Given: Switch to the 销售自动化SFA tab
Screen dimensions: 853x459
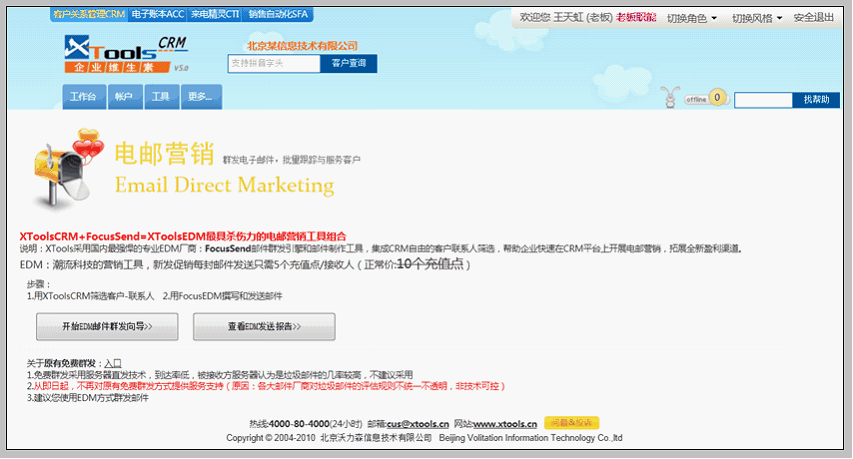Looking at the screenshot, I should point(275,15).
